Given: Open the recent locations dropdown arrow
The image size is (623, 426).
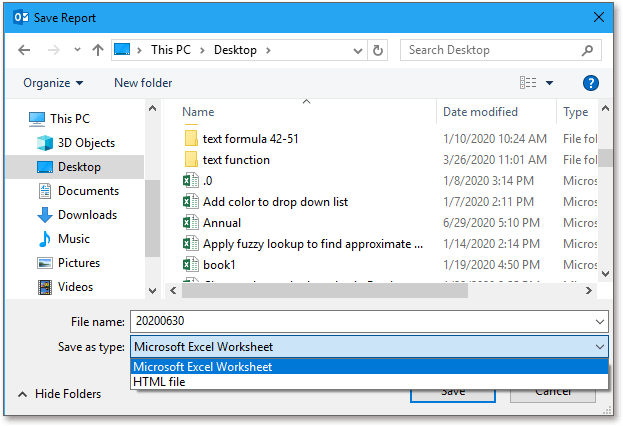Looking at the screenshot, I should (77, 50).
